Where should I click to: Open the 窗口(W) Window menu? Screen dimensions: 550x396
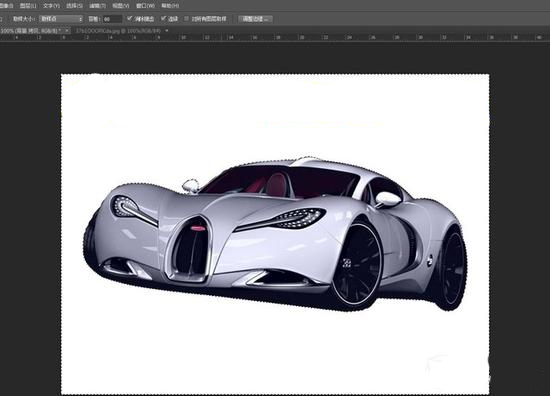145,6
